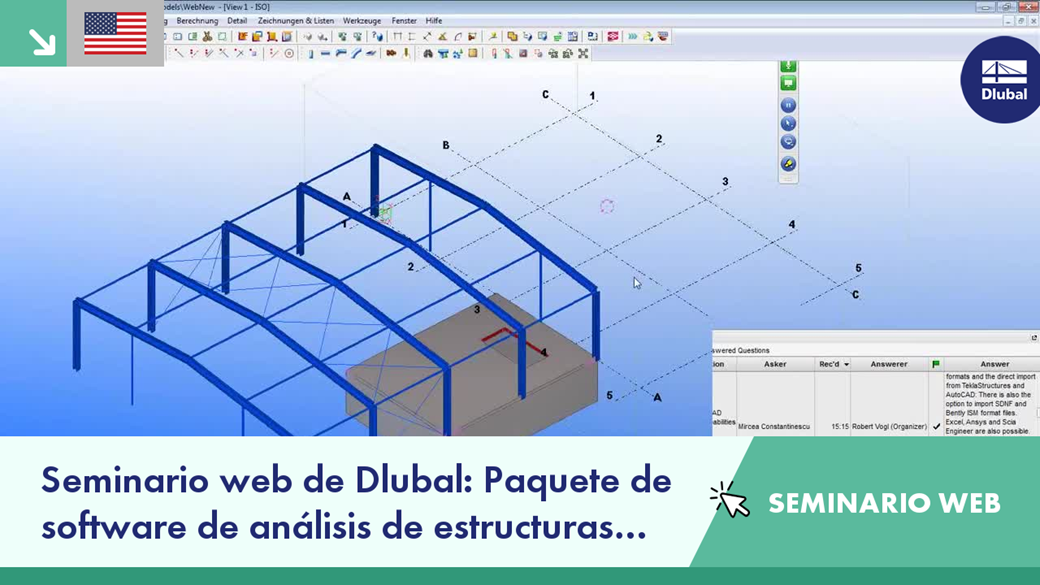
Task: Click the blue chat bubble round button
Action: pos(788,142)
